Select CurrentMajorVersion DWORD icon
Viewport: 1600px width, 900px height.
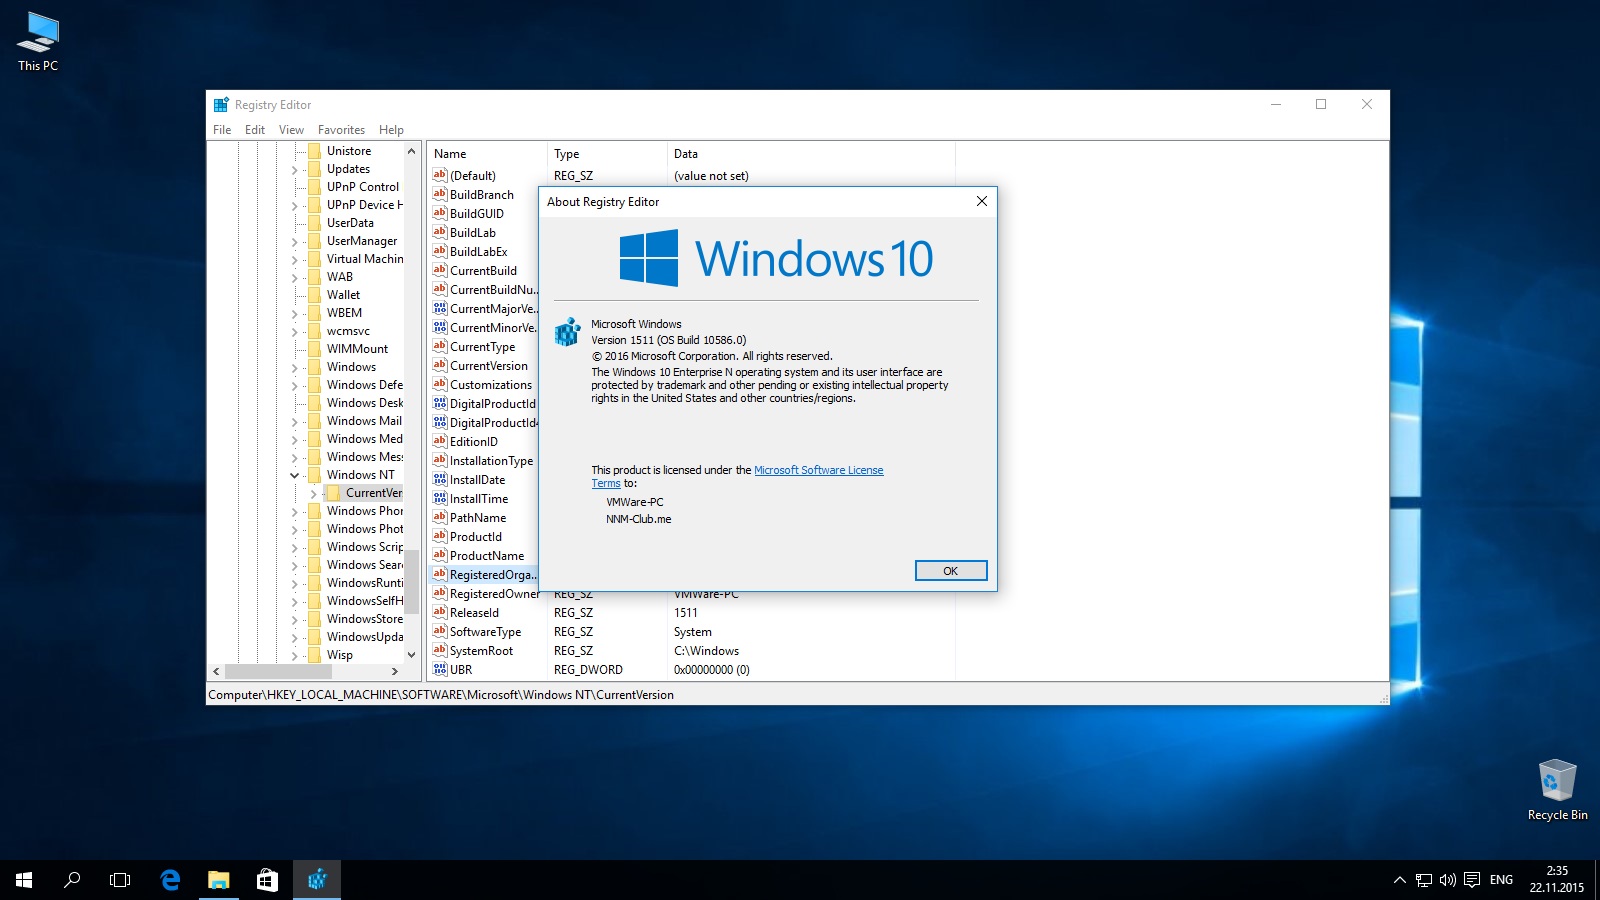439,308
